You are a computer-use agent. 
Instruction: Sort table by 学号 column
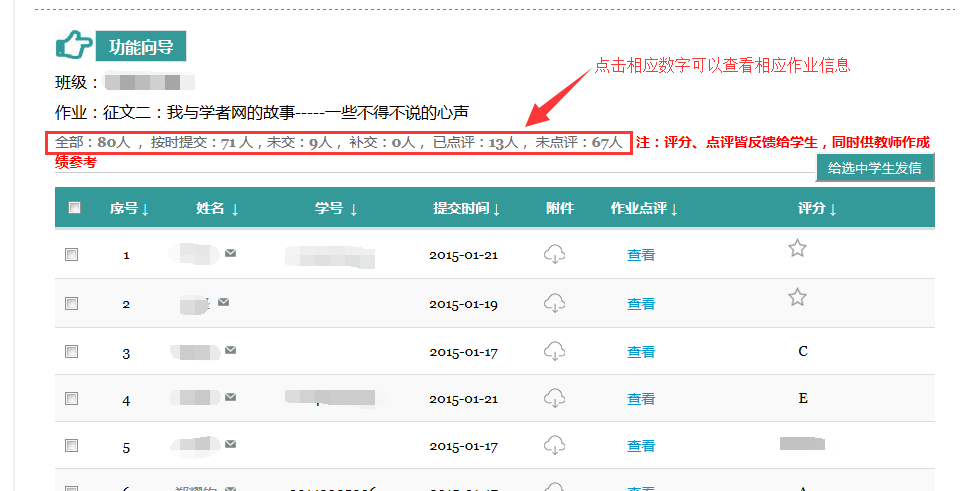(x=336, y=209)
